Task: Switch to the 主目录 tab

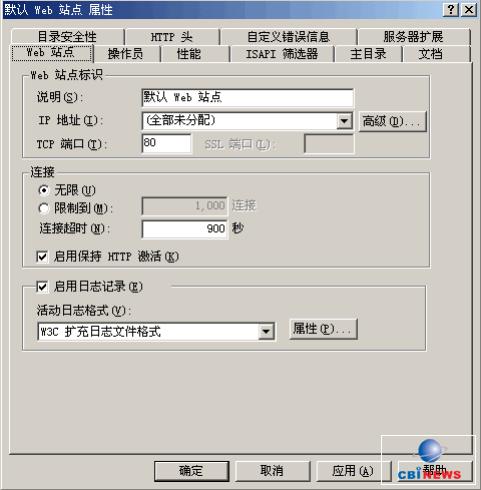Action: click(x=368, y=54)
